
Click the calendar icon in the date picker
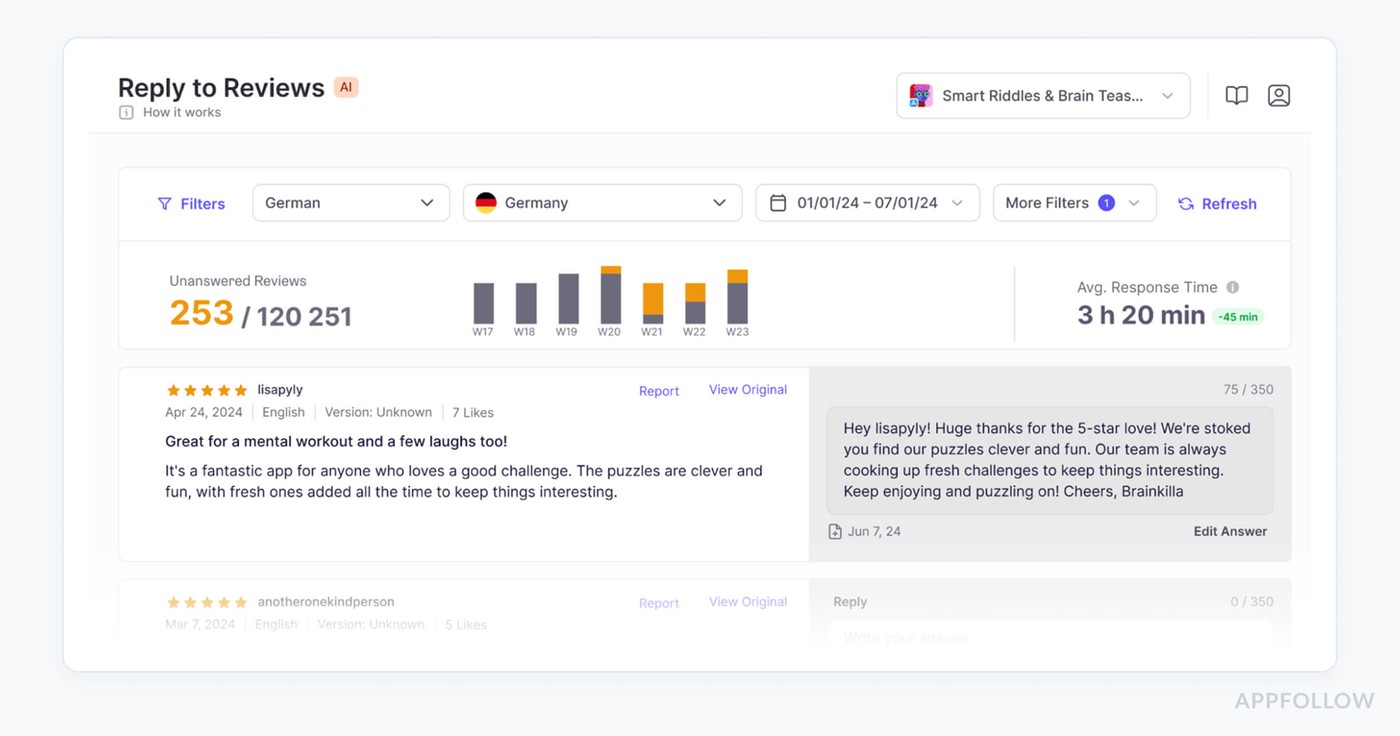[778, 202]
